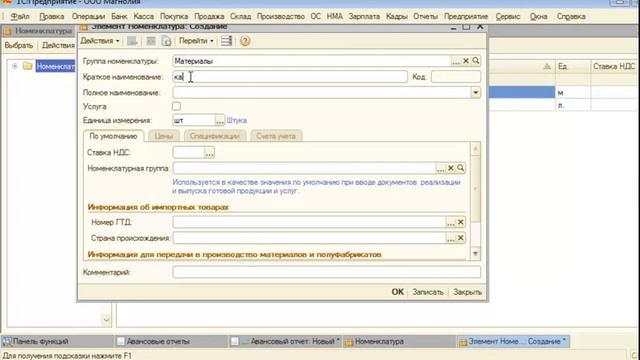Viewport: 640px width, 360px height.
Task: Open the Зарплата menu
Action: click(x=364, y=17)
